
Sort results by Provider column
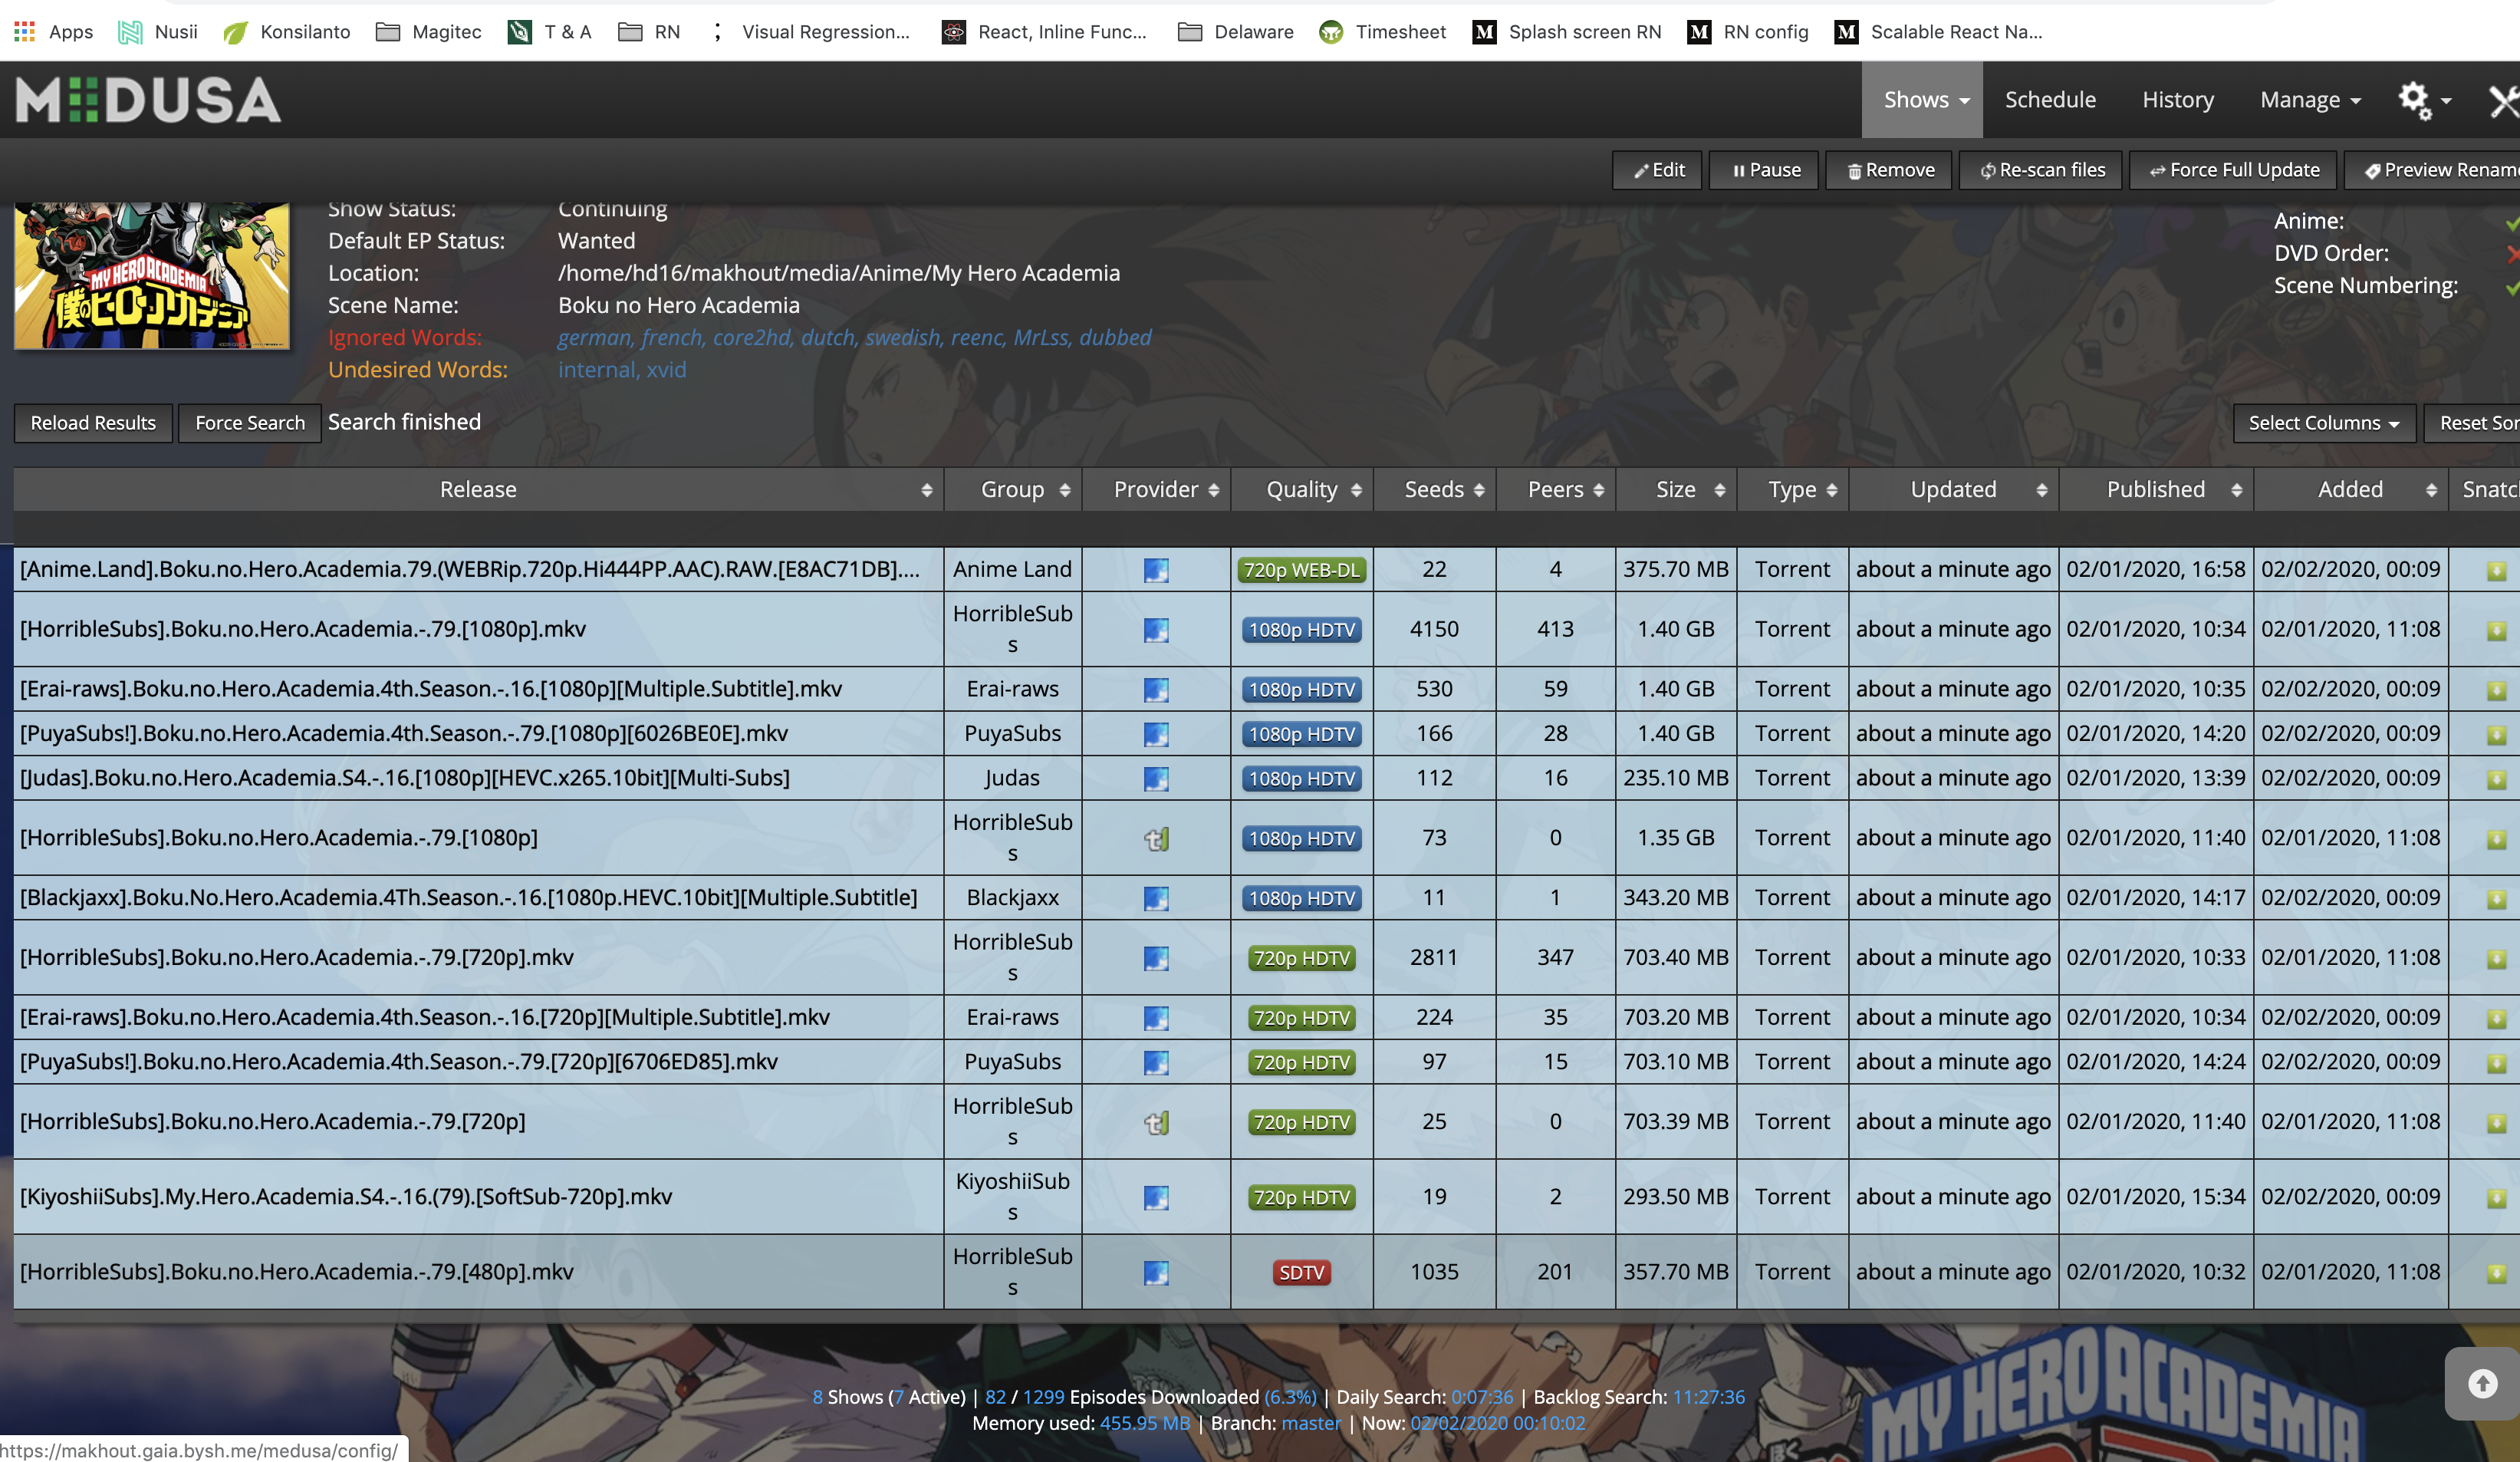pos(1156,489)
